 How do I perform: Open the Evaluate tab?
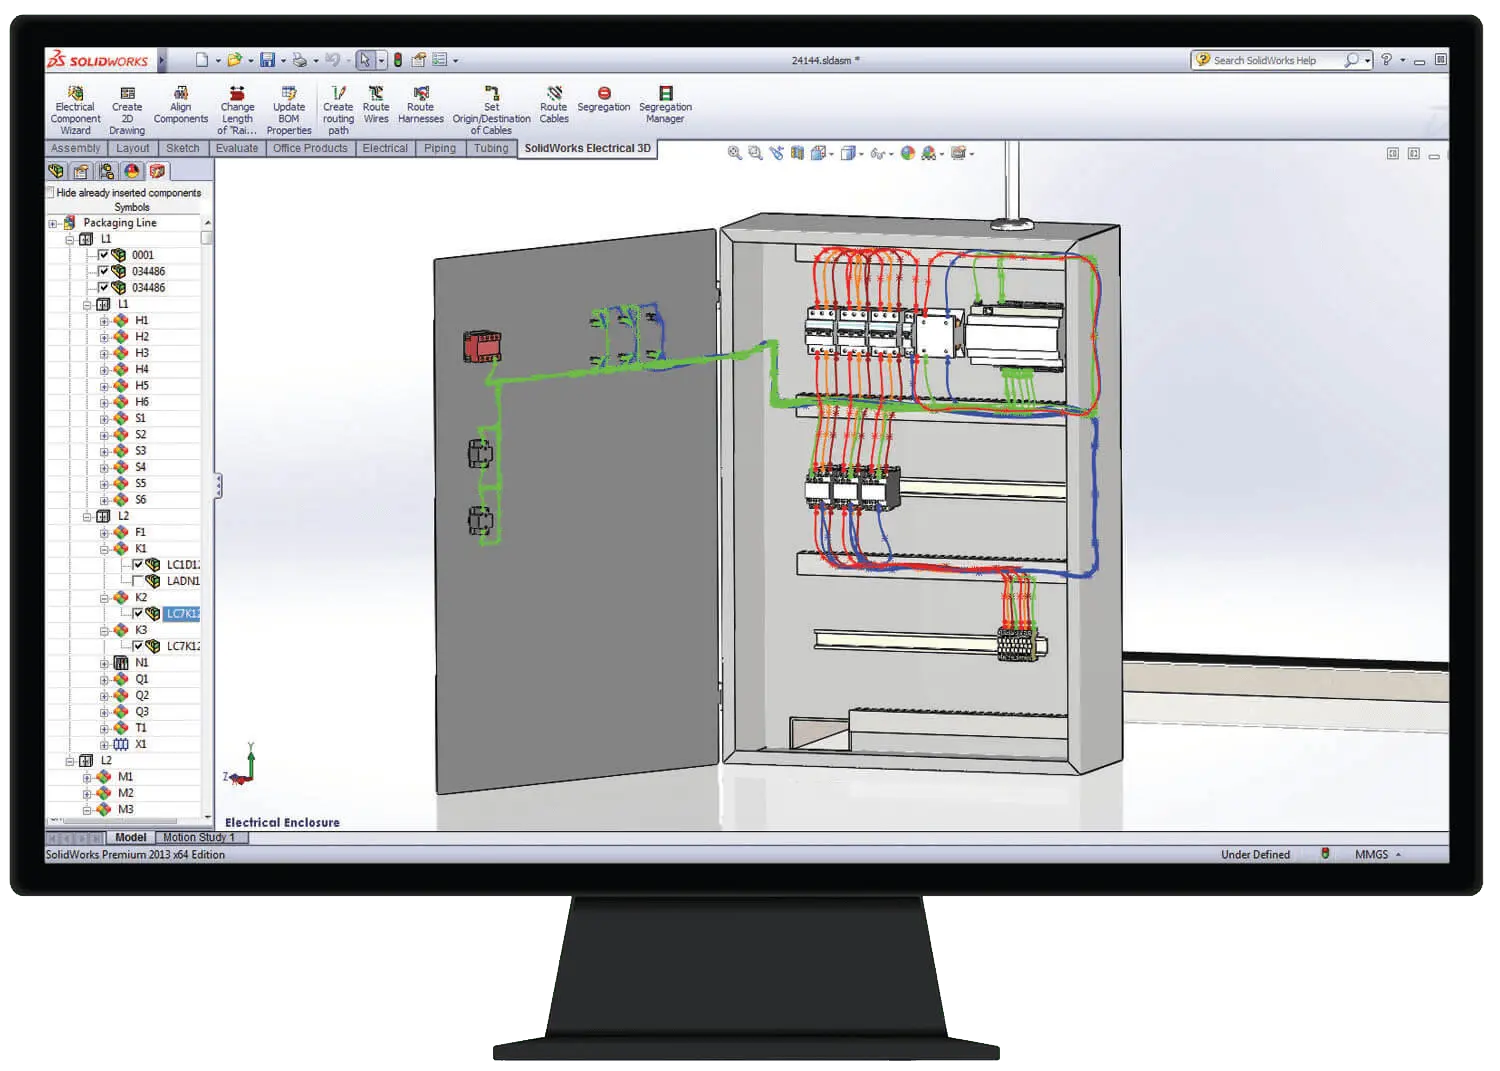click(x=237, y=148)
